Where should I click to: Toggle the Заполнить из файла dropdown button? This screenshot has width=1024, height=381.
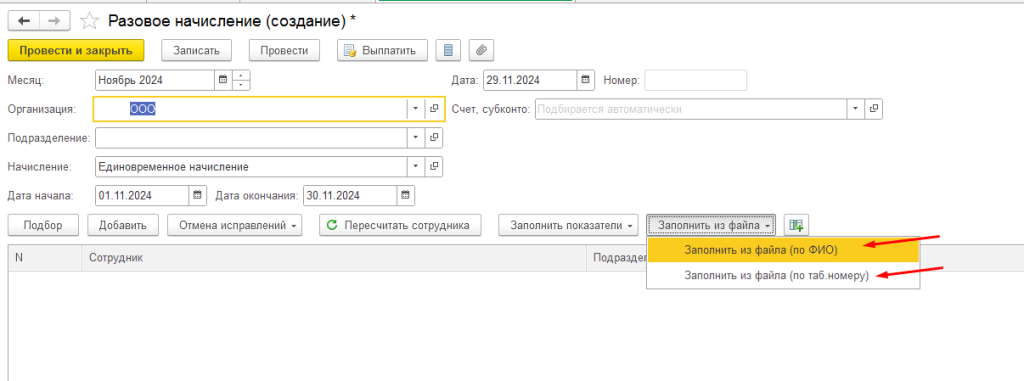[712, 225]
